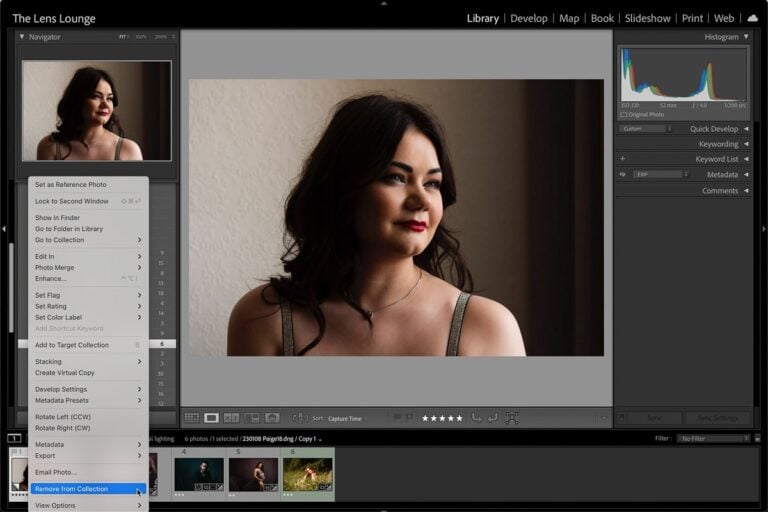Toggle the face region draw tool
The height and width of the screenshot is (512, 768).
click(512, 418)
